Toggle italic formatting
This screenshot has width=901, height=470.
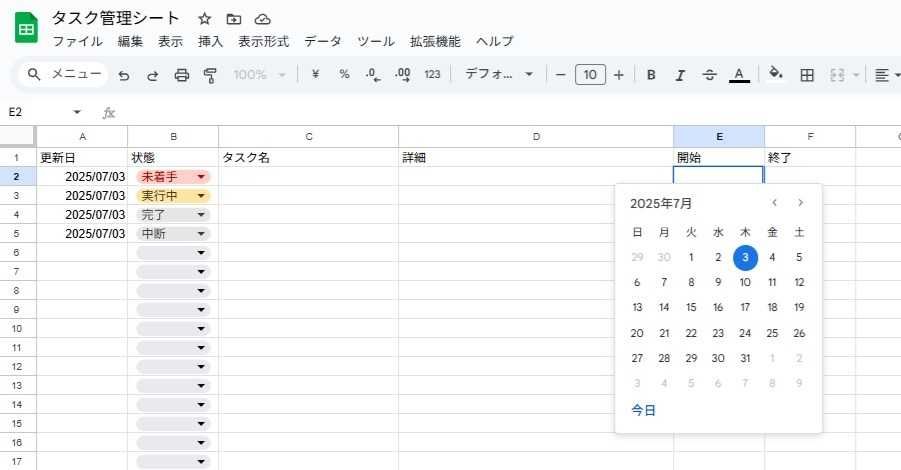point(680,75)
